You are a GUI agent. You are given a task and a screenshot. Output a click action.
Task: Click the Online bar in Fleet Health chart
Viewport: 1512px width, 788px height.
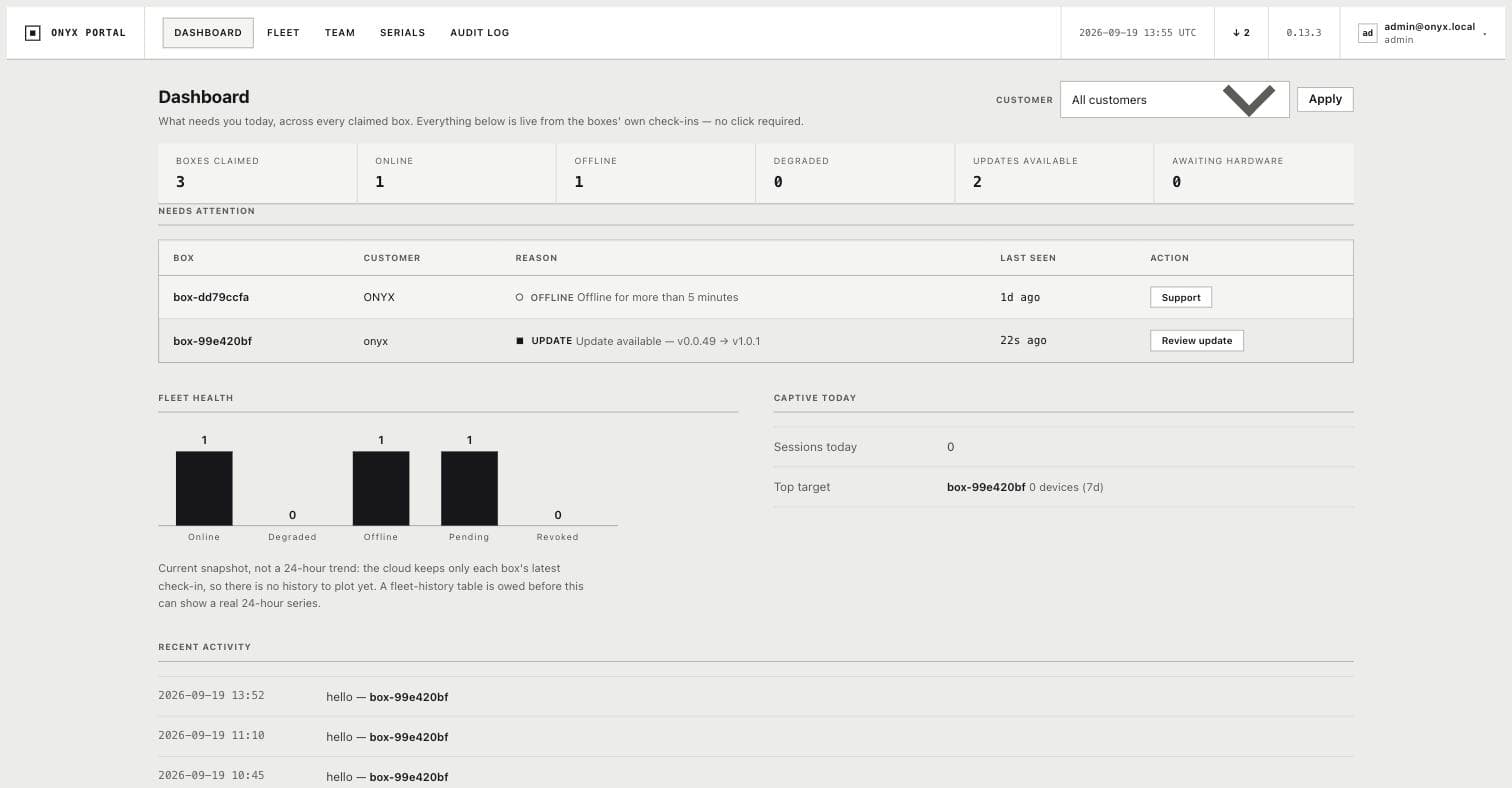204,488
